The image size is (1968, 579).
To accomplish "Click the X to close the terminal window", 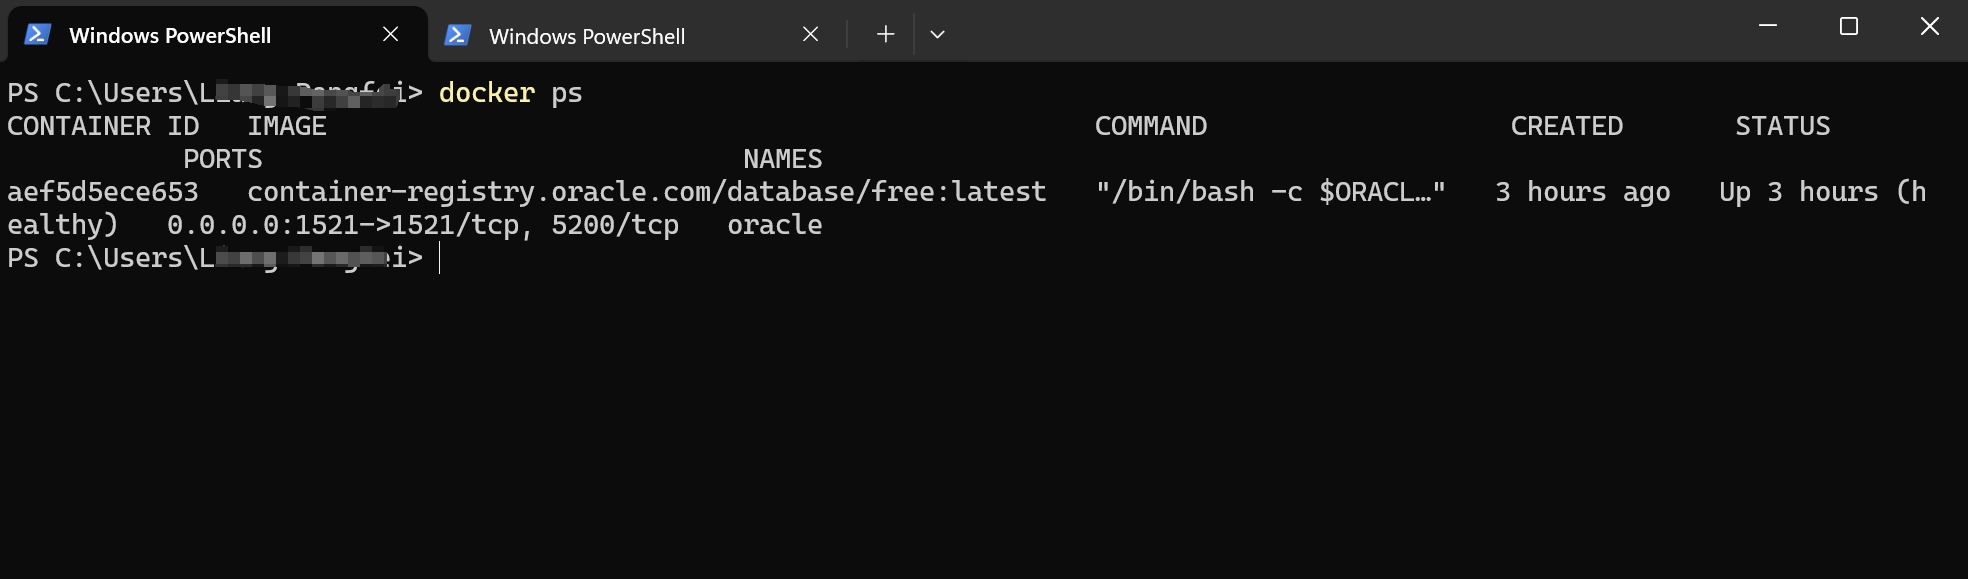I will [1929, 27].
